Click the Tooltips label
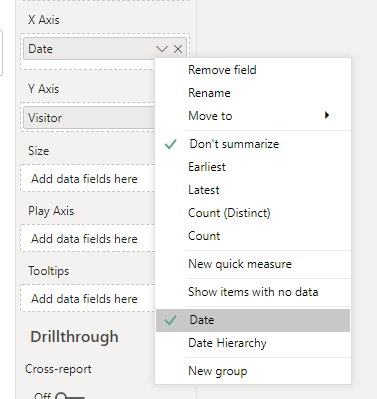Screen dimensions: 377x399 [49, 271]
